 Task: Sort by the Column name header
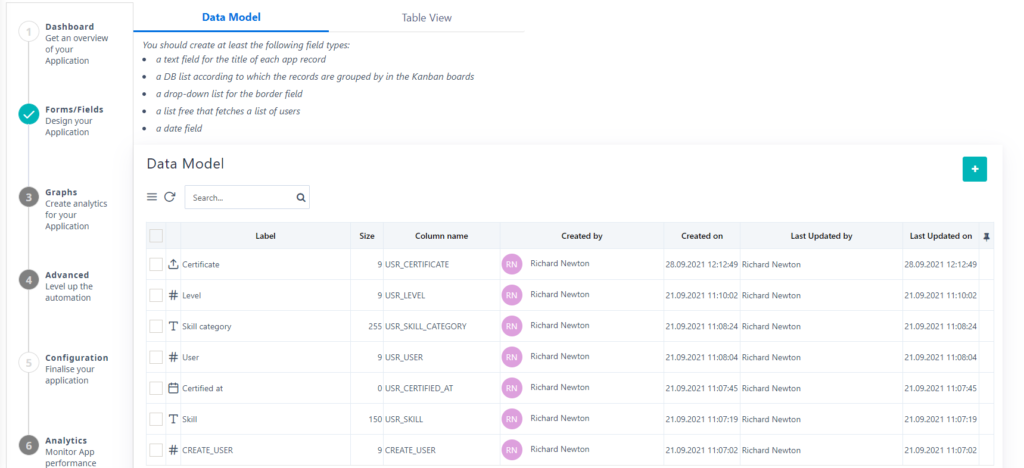(x=441, y=236)
